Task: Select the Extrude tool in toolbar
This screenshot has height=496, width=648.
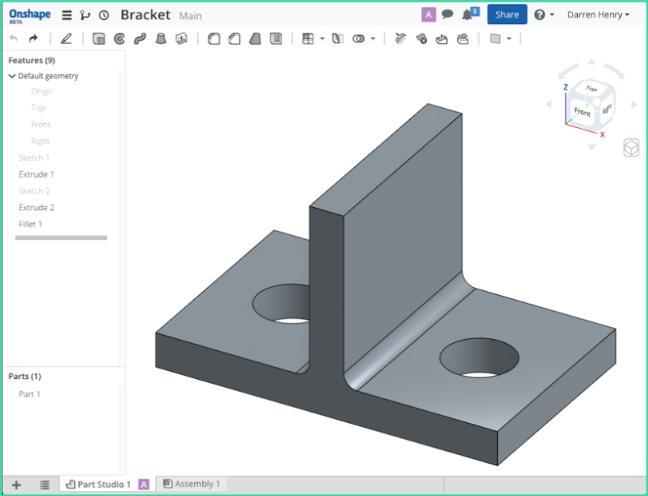Action: (98, 39)
